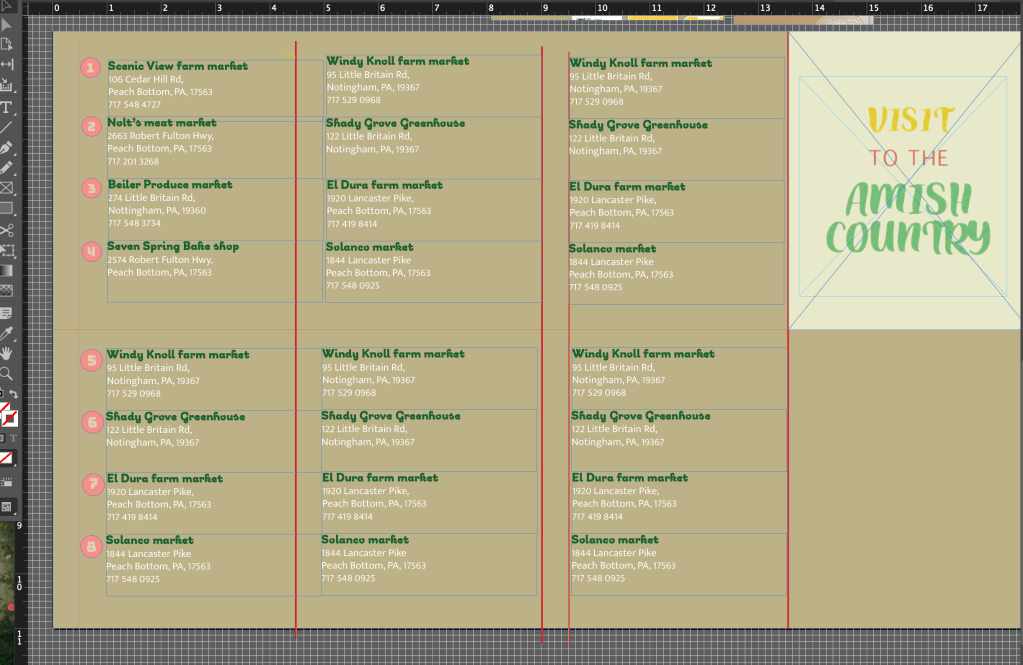Pick the Line tool

pyautogui.click(x=6, y=127)
